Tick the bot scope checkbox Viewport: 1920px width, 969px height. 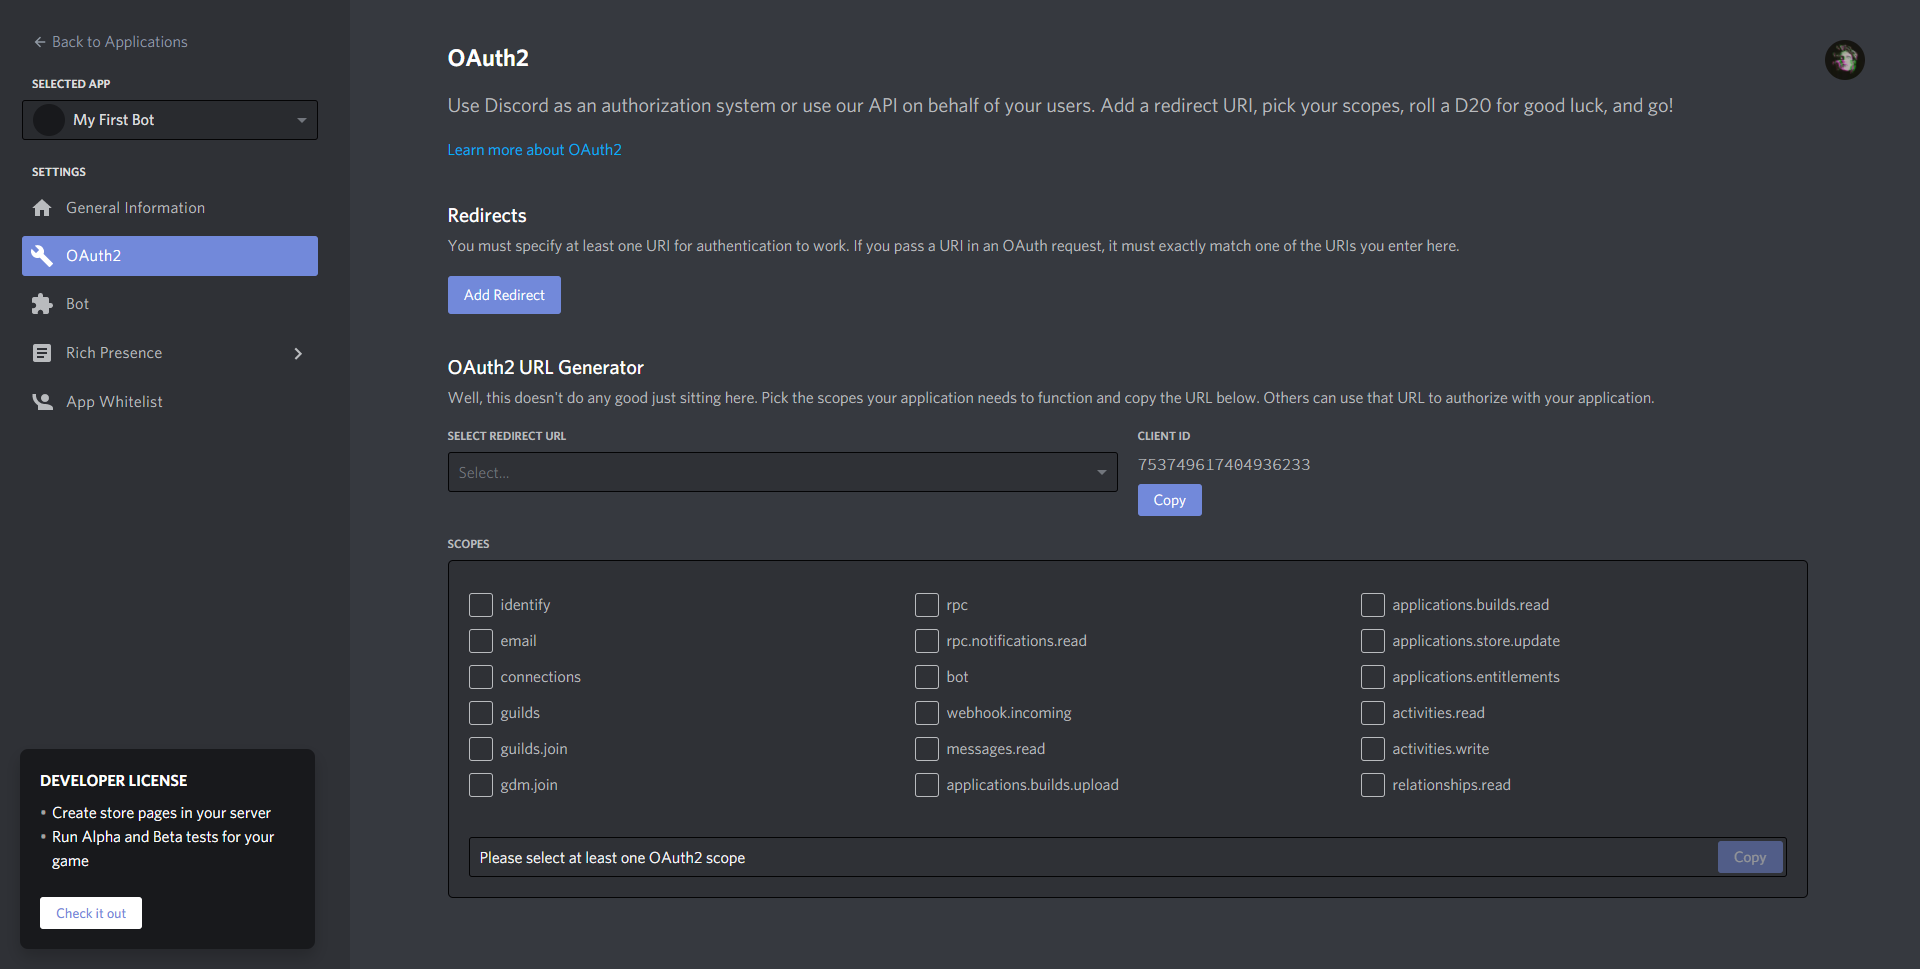927,677
